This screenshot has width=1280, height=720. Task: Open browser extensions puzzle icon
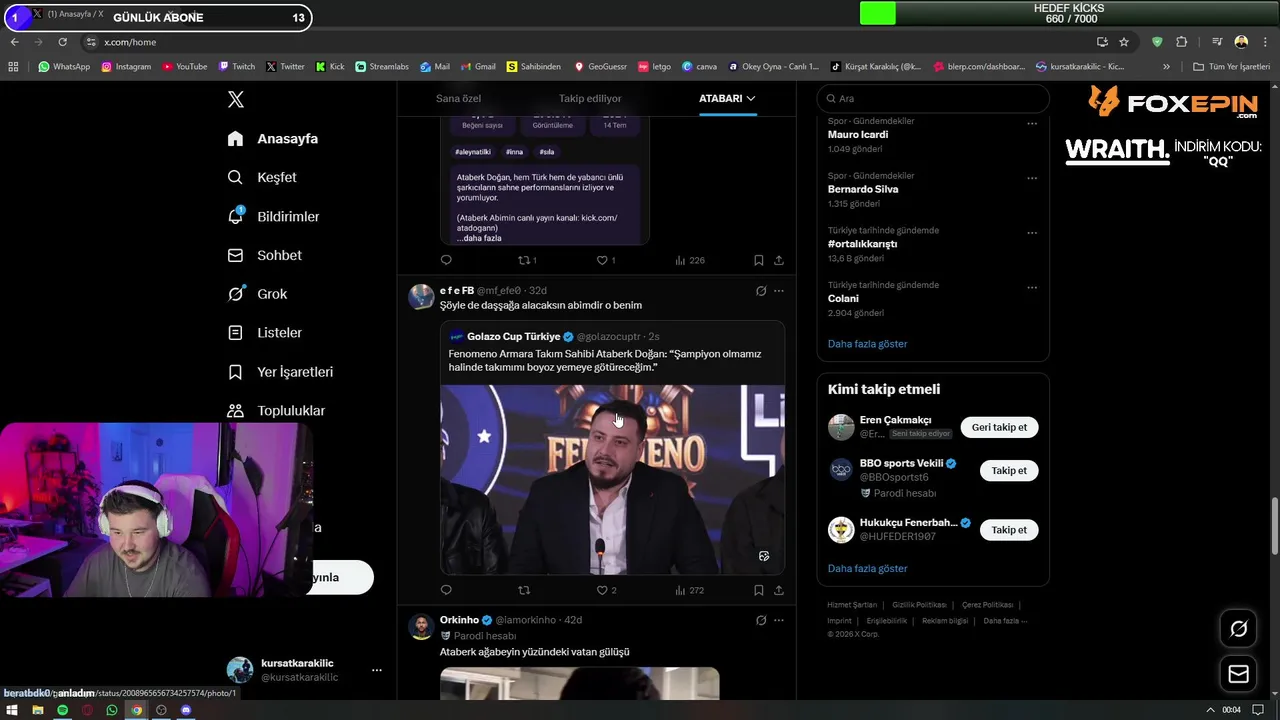tap(1182, 42)
